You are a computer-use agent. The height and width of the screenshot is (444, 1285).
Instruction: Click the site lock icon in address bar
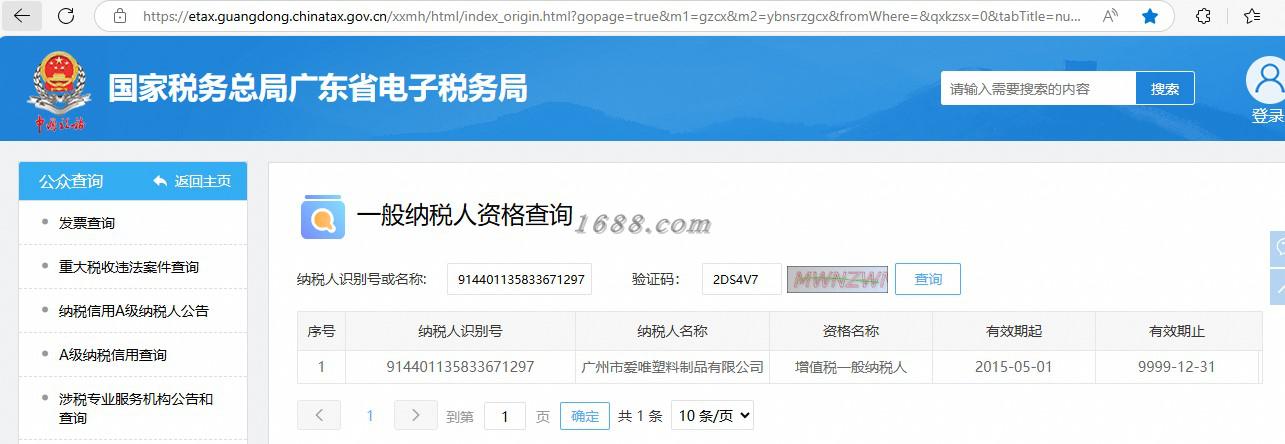click(x=120, y=16)
